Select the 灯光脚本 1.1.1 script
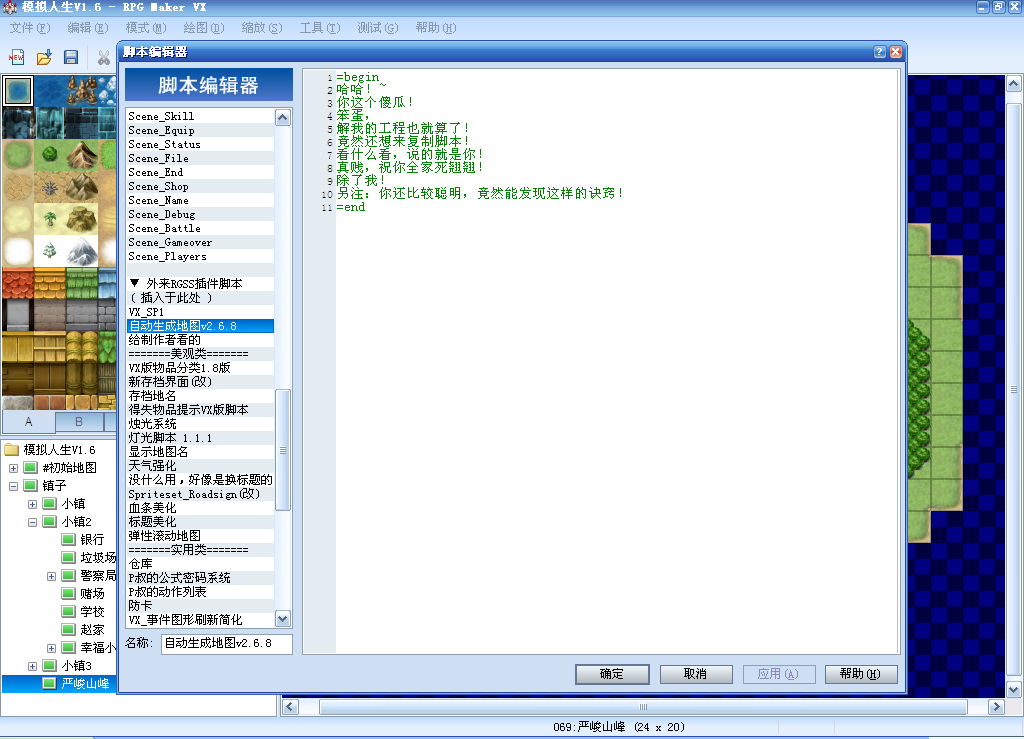 click(x=200, y=437)
